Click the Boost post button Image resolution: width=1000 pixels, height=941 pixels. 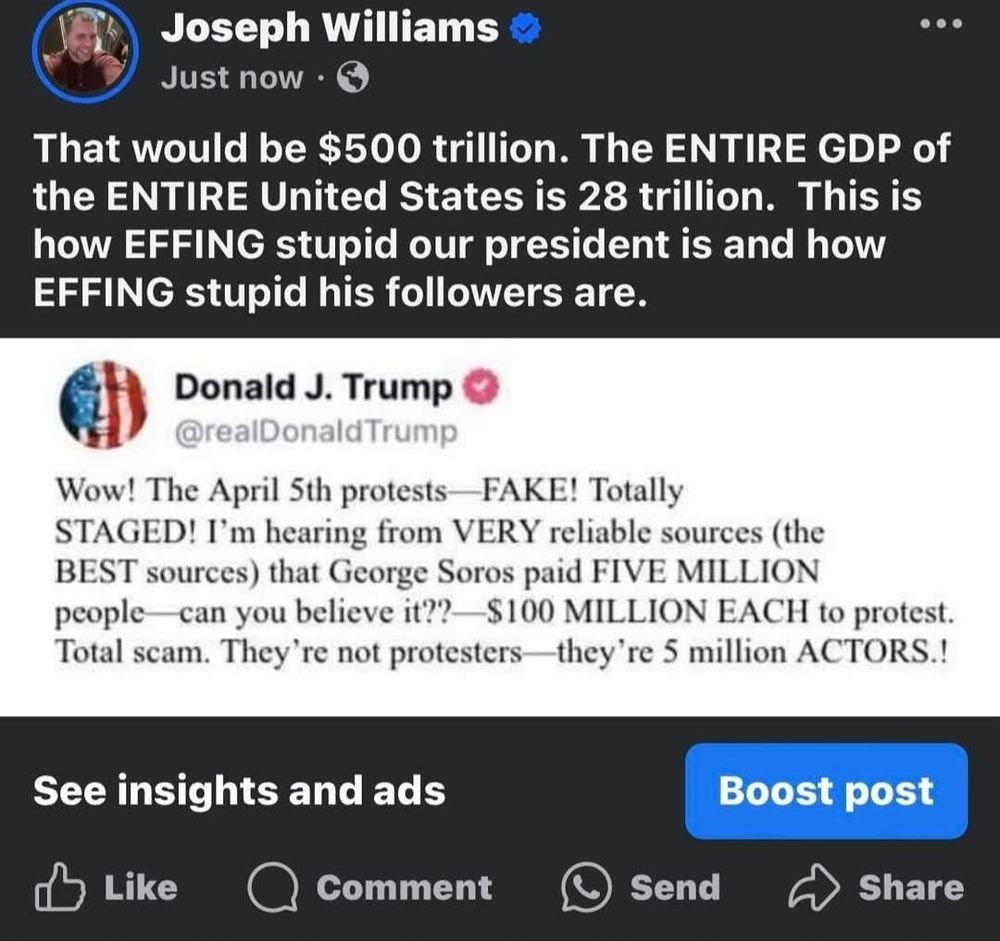[827, 790]
